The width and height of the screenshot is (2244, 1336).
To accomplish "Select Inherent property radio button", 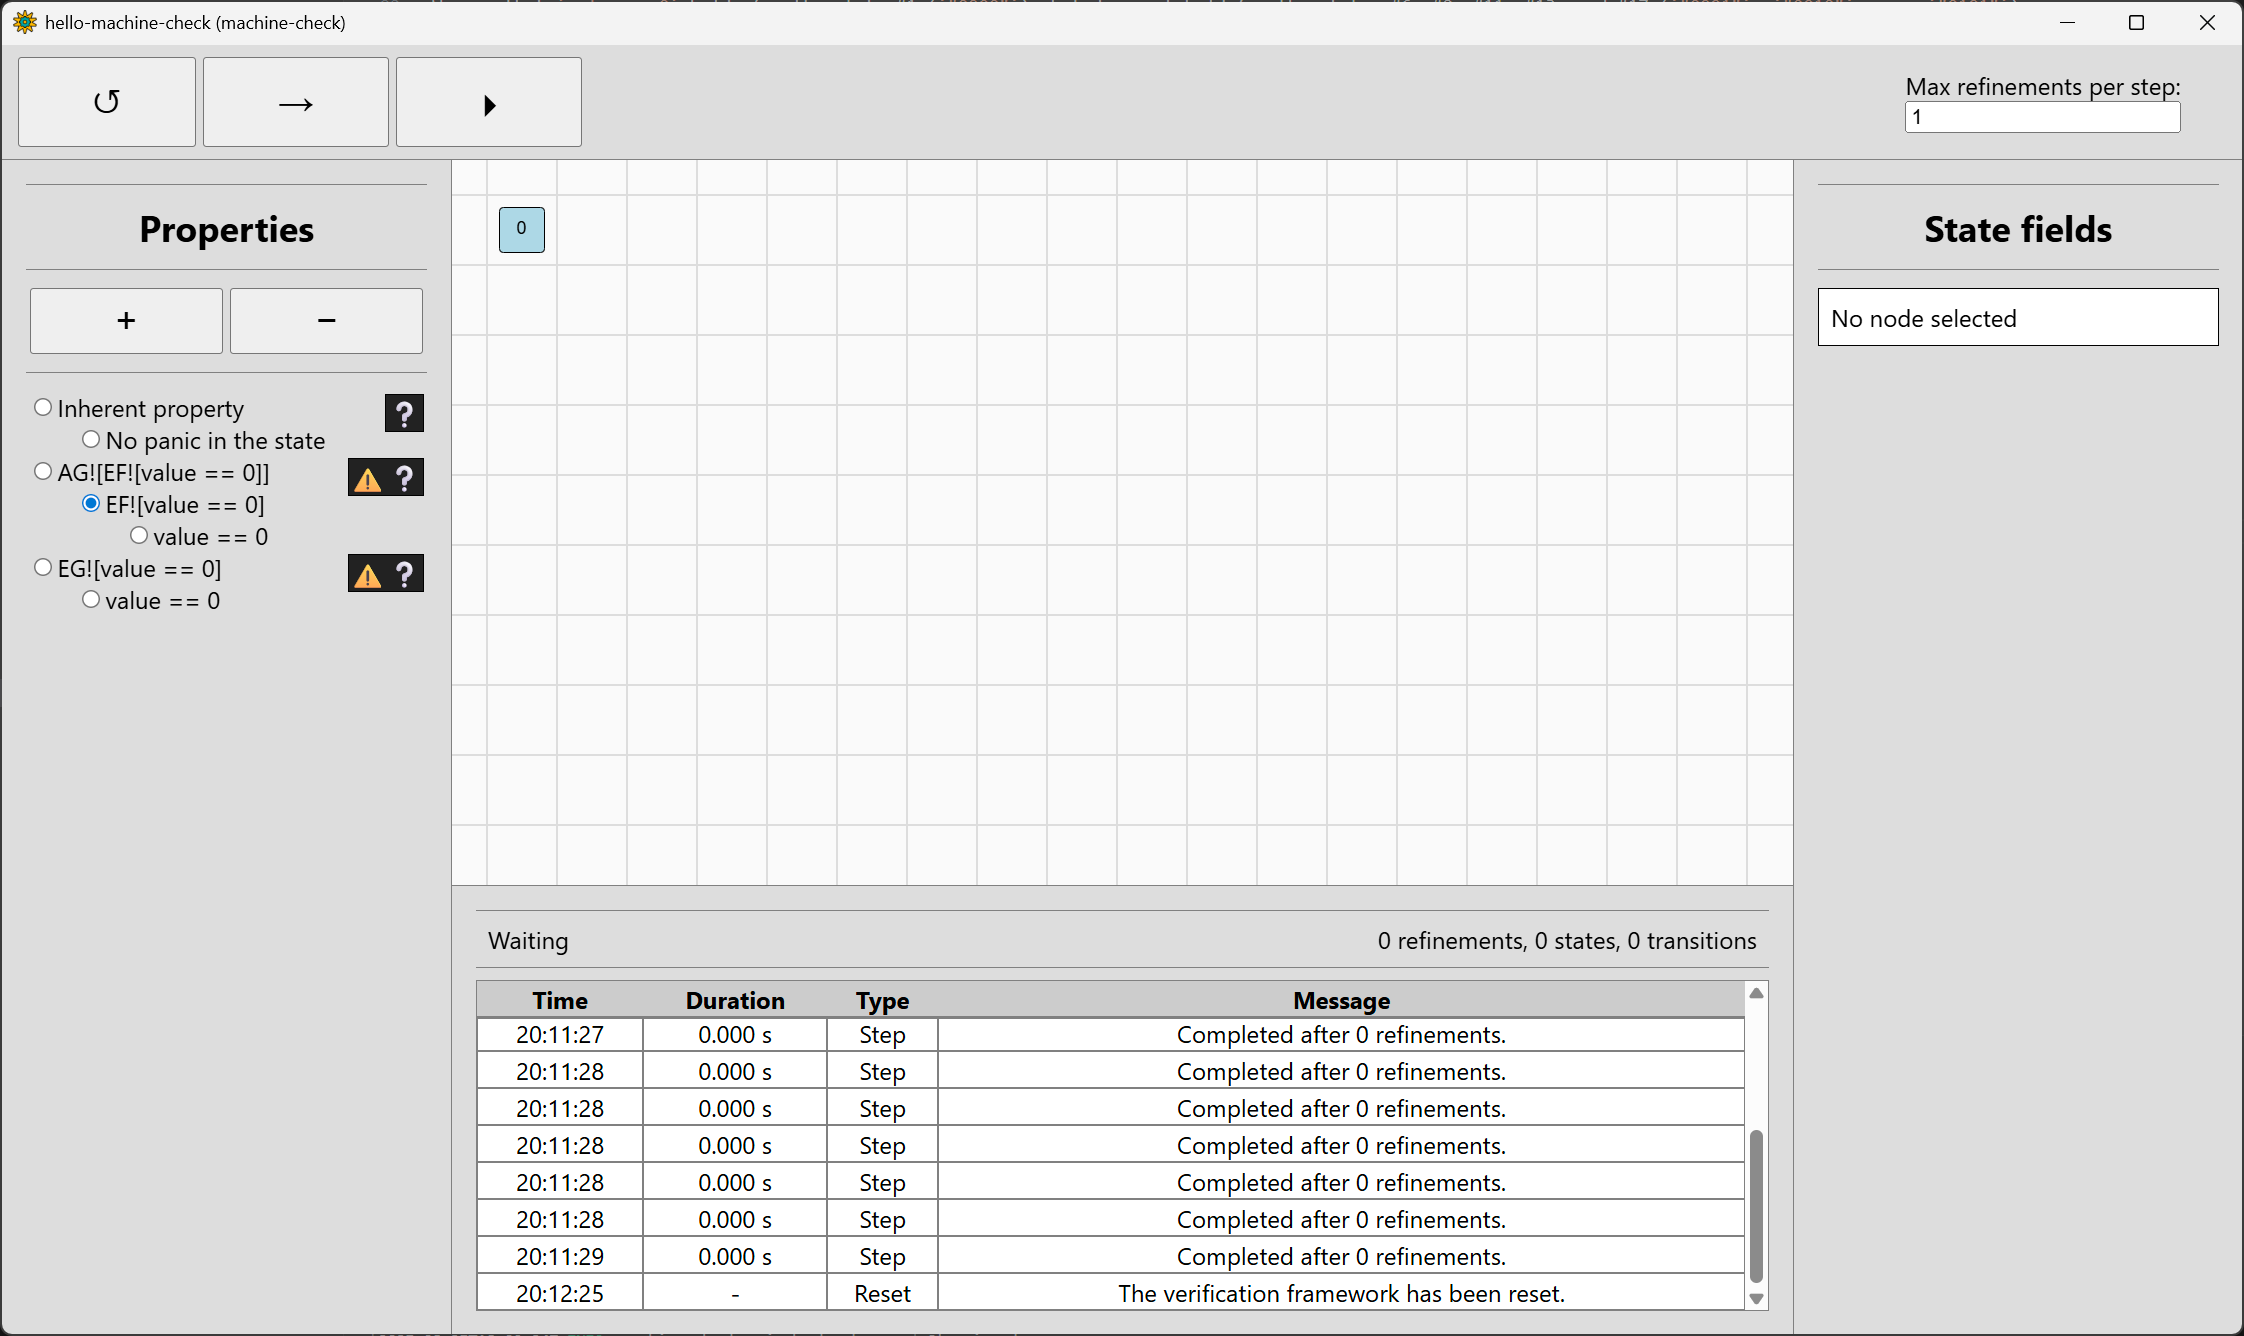I will [x=43, y=408].
